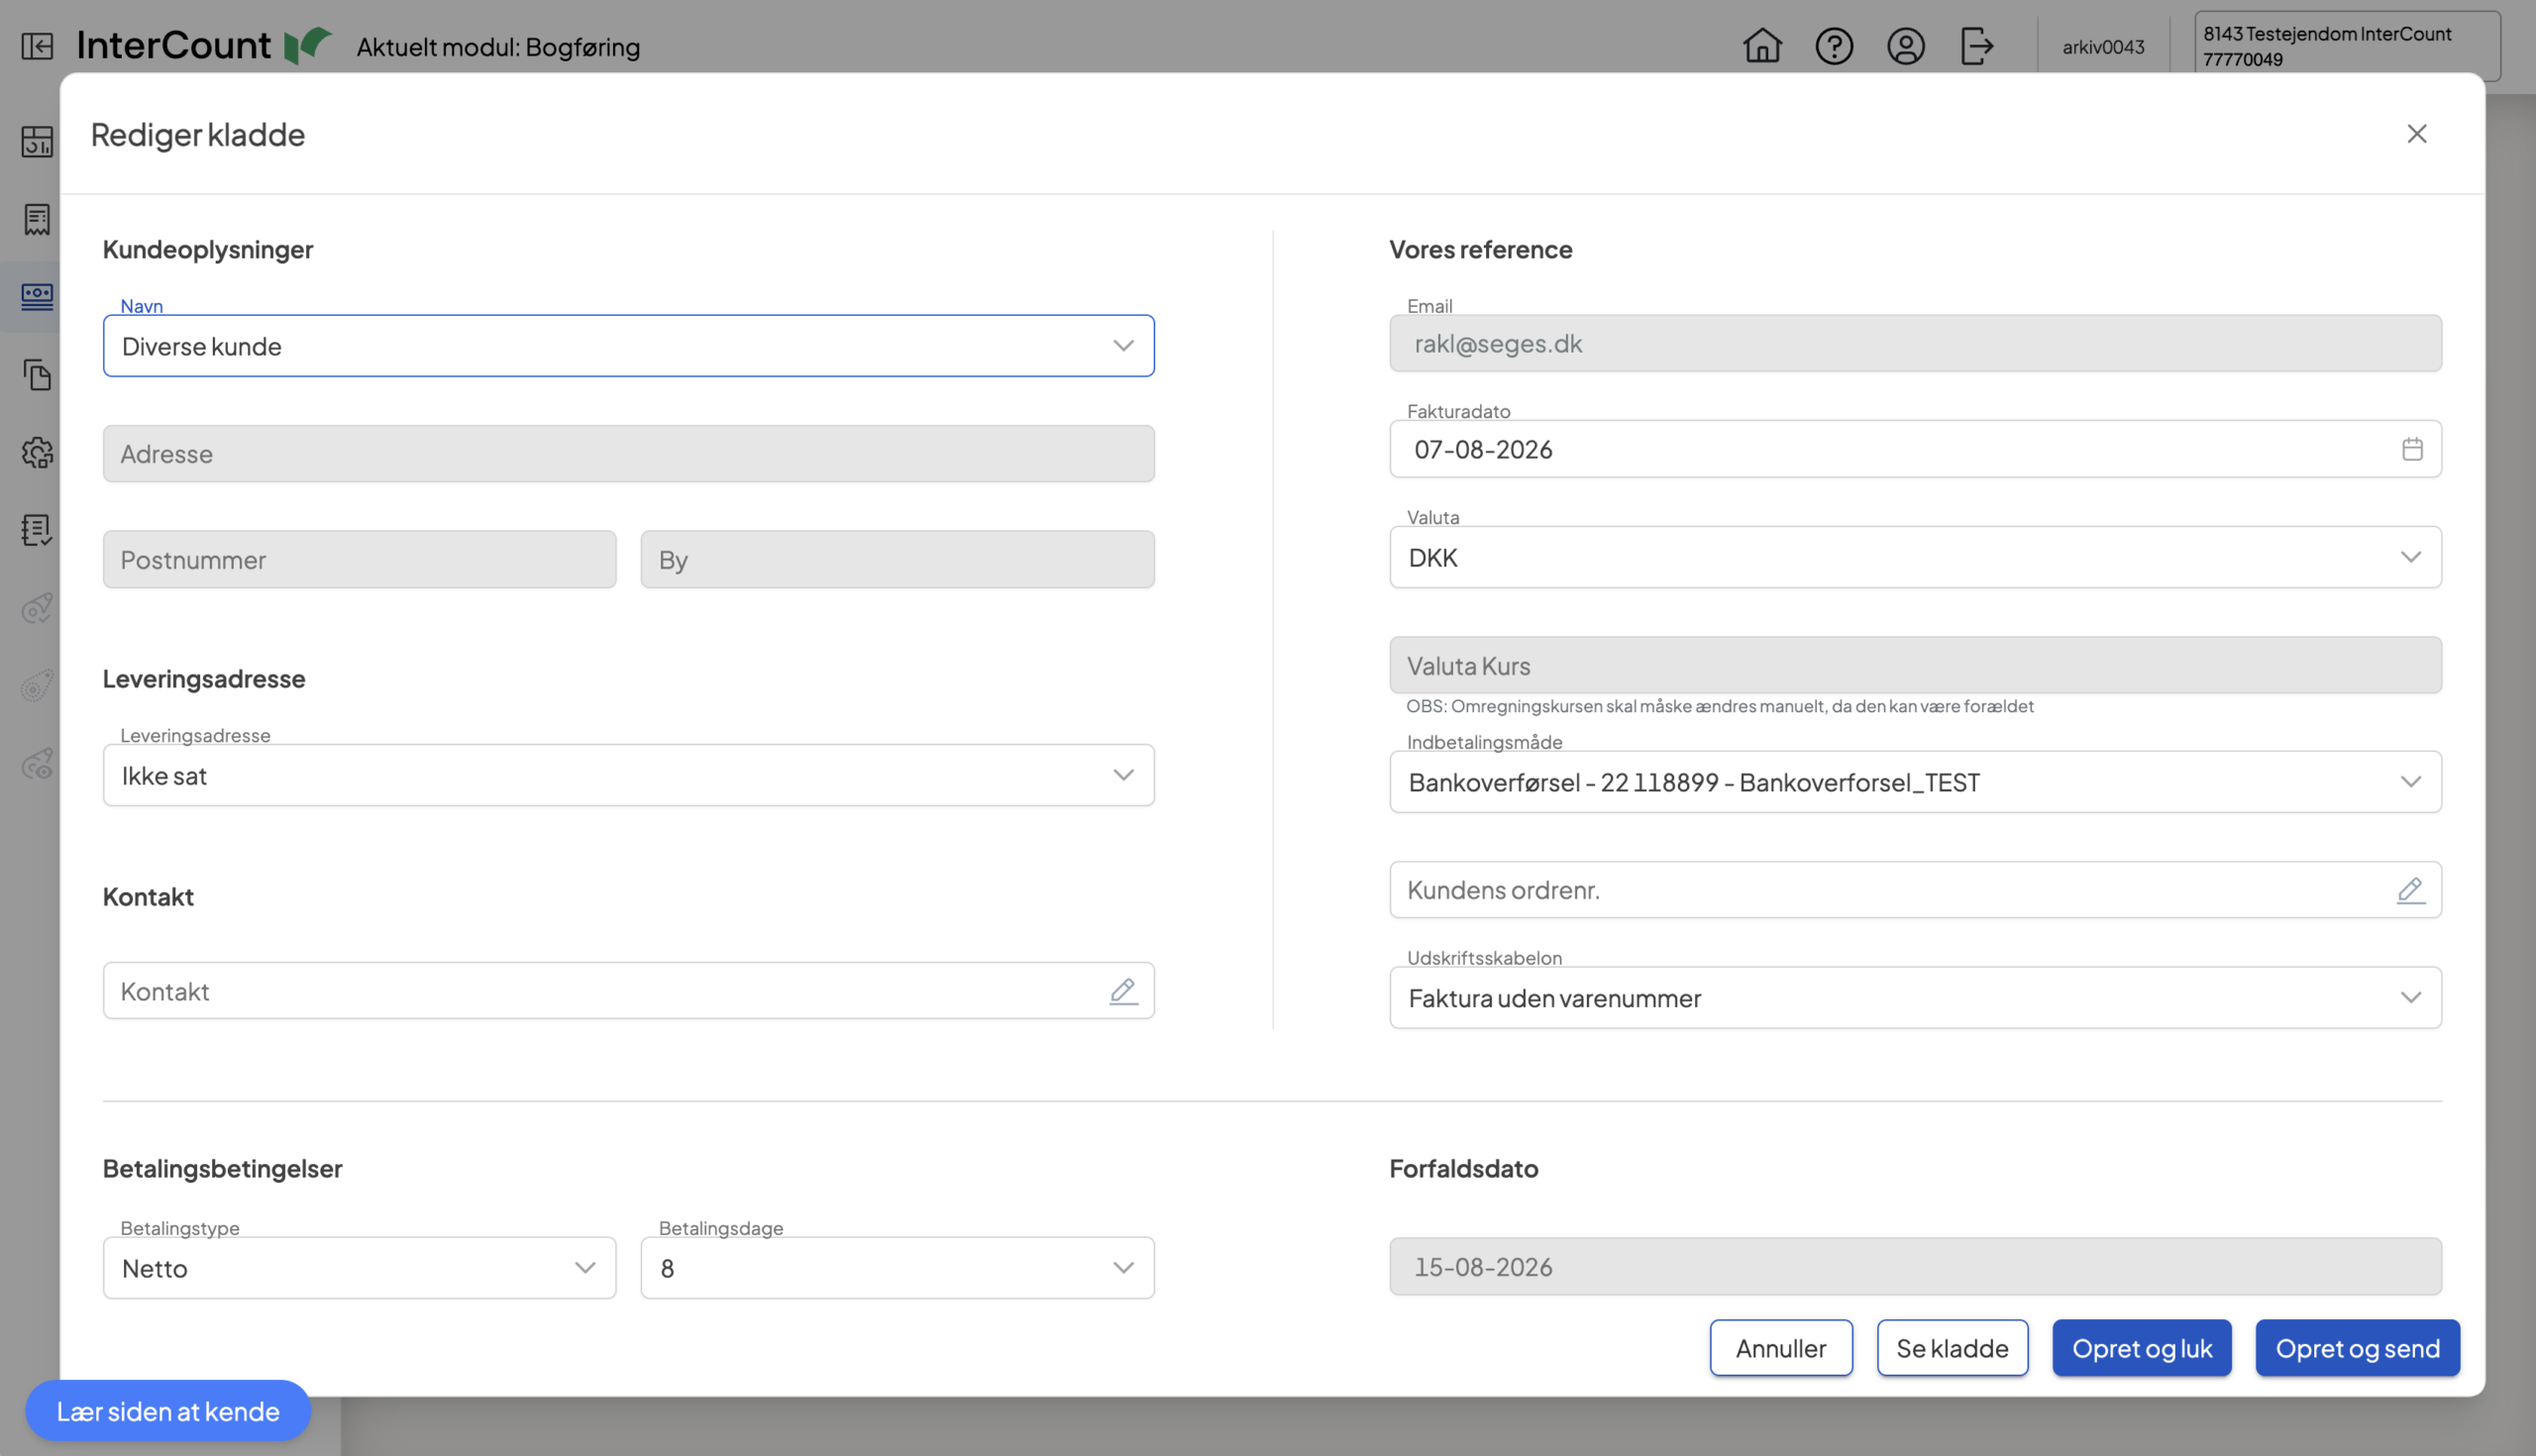Screen dimensions: 2536x1456
Task: Open the Navn dropdown showing Diverse kunde
Action: (x=628, y=346)
